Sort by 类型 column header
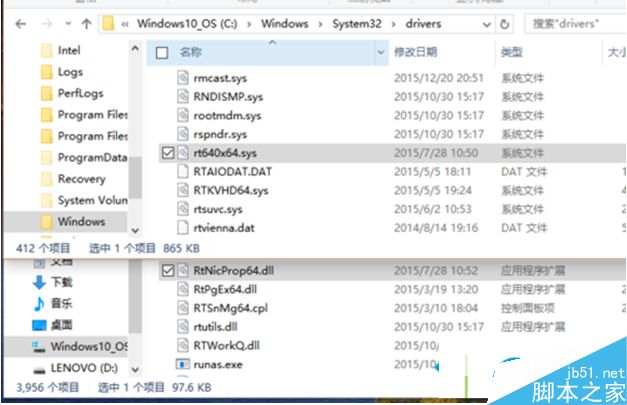627x405 pixels. tap(512, 52)
